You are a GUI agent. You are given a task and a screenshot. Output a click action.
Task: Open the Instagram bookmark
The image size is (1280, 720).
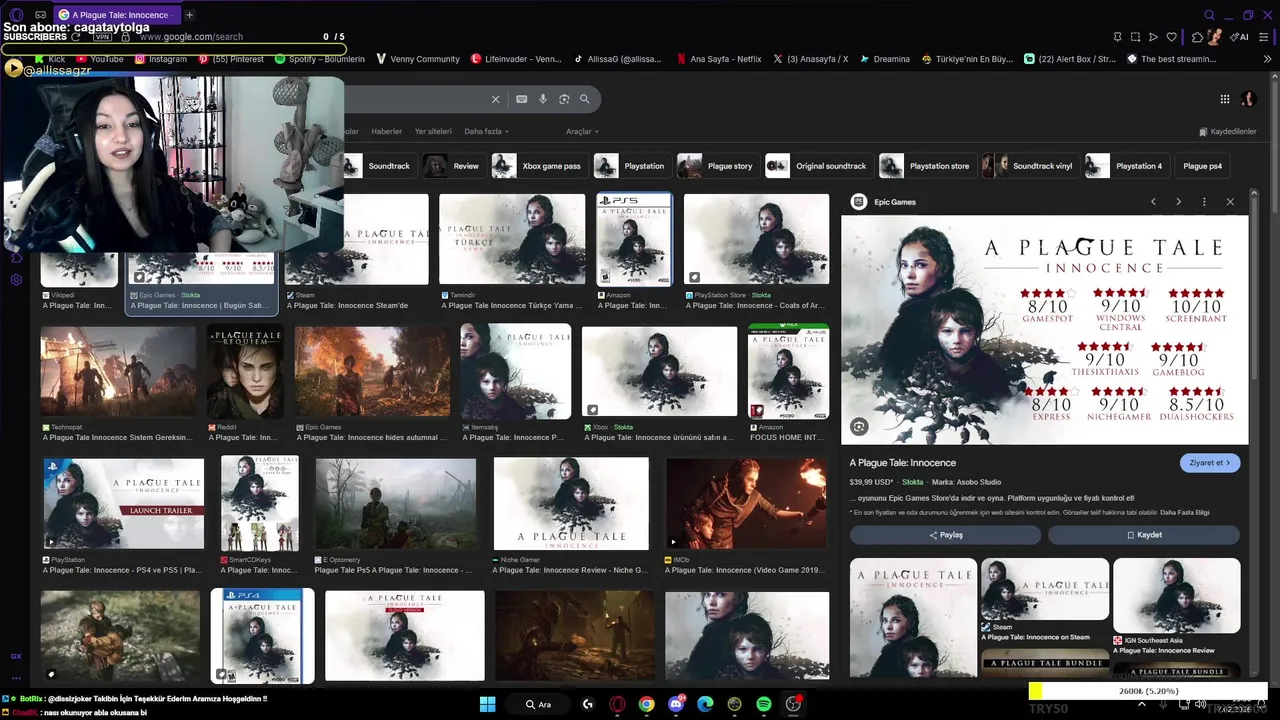(x=161, y=59)
